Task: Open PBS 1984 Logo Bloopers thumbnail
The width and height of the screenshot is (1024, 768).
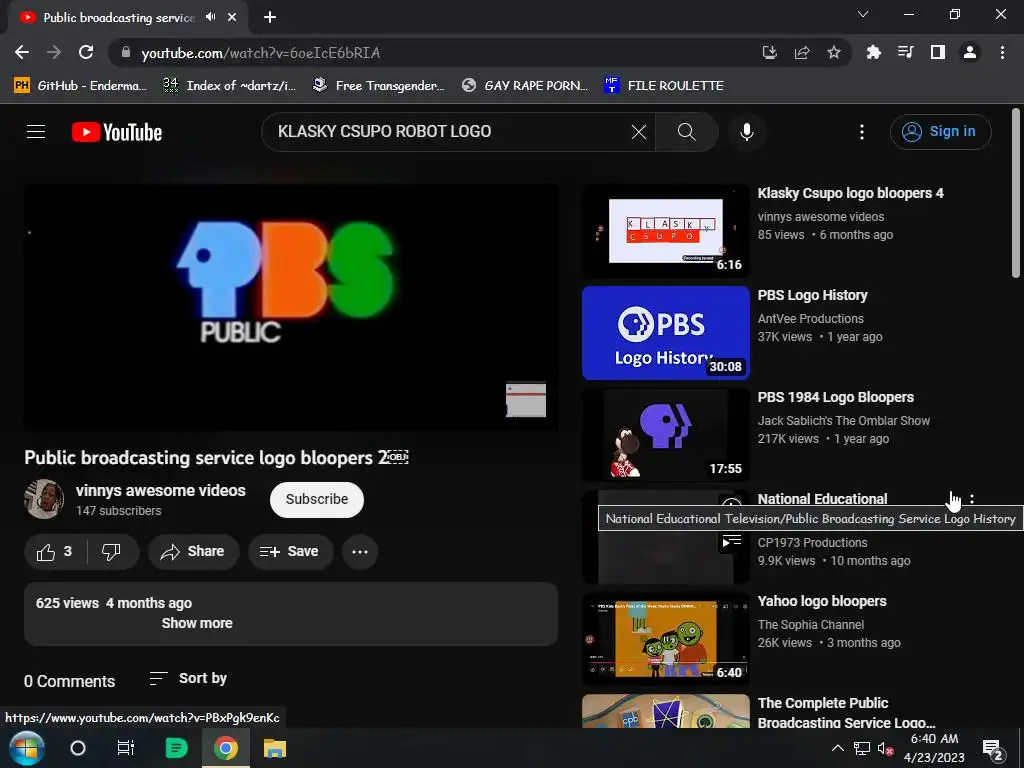Action: click(x=665, y=435)
